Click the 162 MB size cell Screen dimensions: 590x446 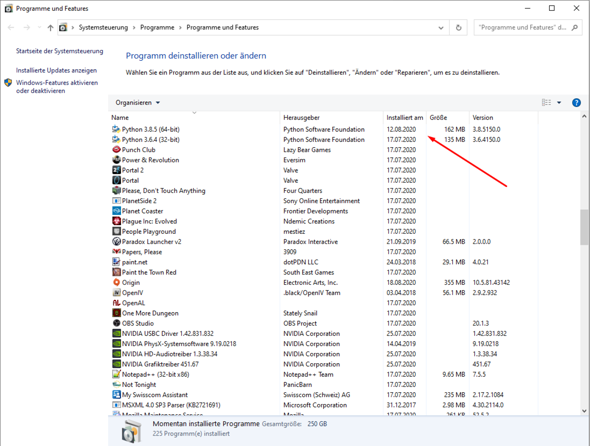(x=455, y=129)
